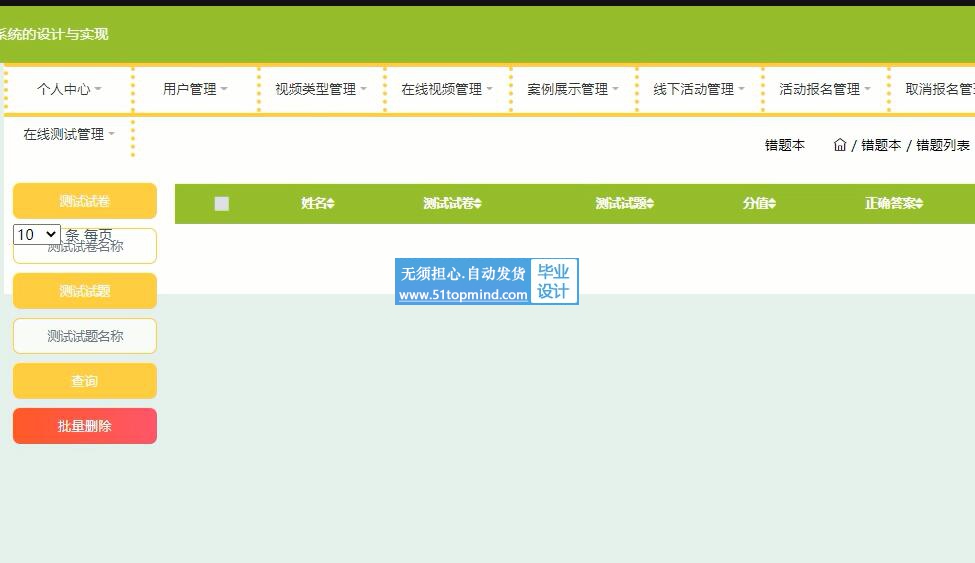This screenshot has height=563, width=975.
Task: Tick the select-all checkbox in table header
Action: pos(222,204)
